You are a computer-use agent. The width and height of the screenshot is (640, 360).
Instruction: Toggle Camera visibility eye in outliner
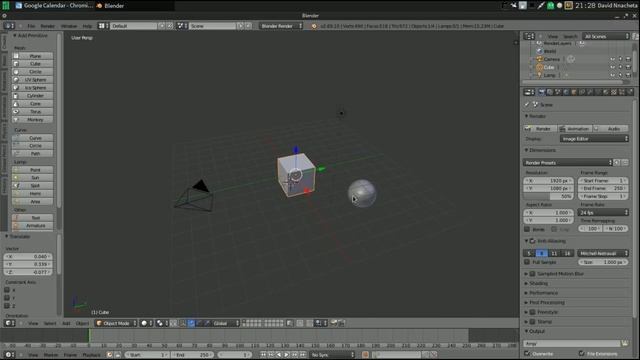click(613, 59)
